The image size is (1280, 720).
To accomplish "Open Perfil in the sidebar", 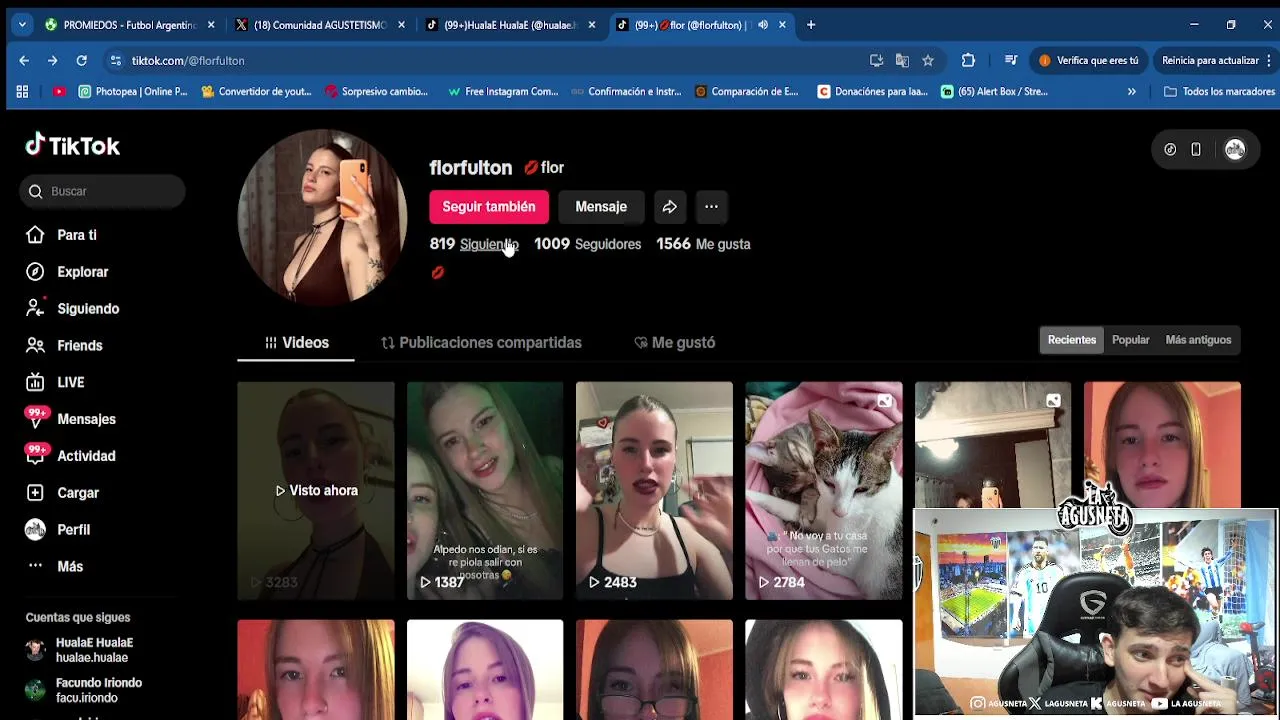I will point(58,530).
